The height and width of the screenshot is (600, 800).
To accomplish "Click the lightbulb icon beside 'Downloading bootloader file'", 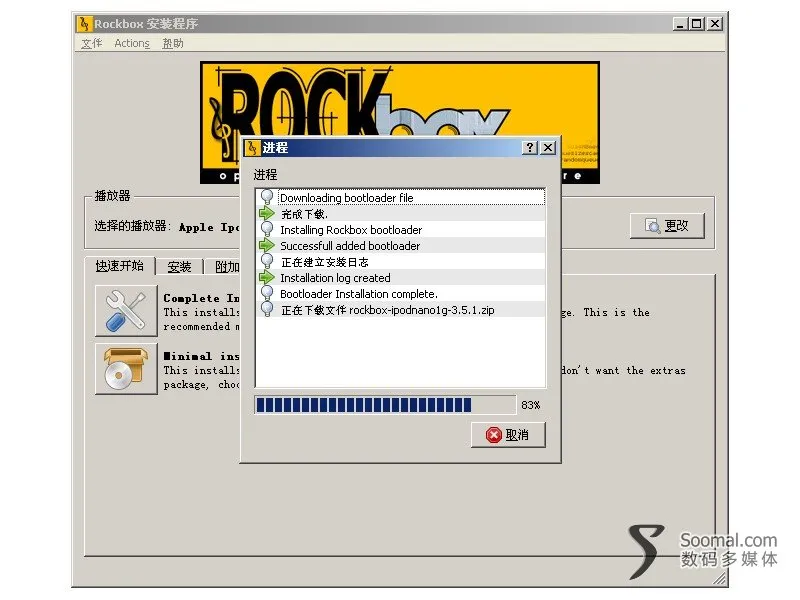I will click(x=267, y=197).
